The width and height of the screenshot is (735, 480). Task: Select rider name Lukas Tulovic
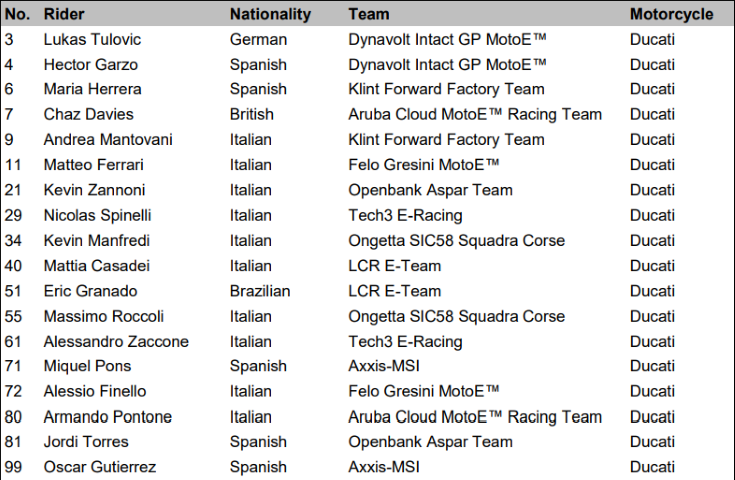pos(92,39)
